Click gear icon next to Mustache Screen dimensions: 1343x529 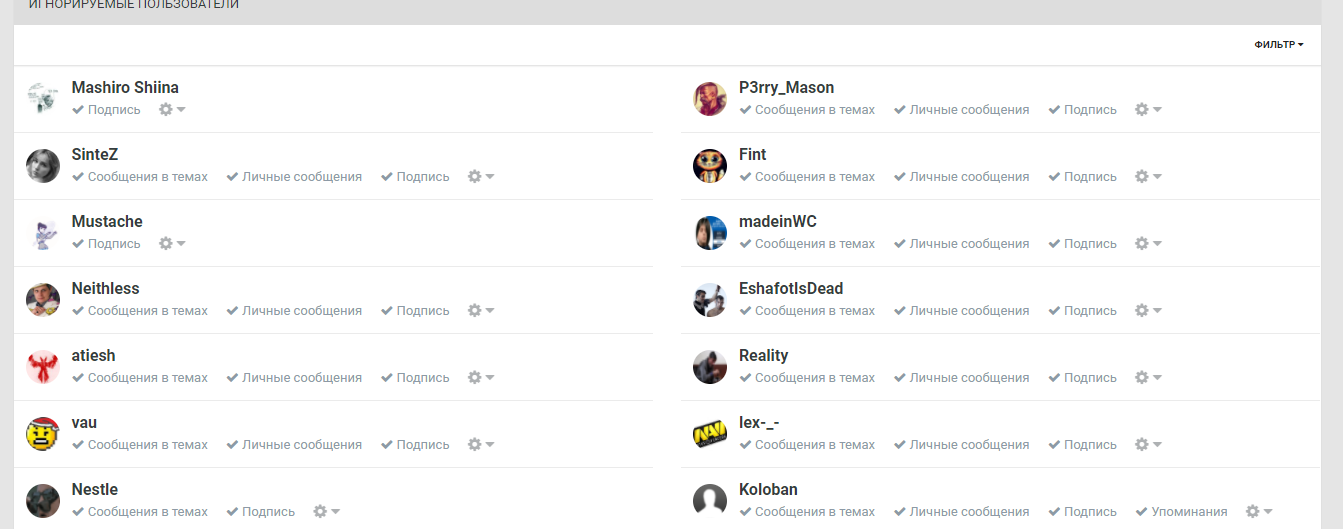click(172, 244)
